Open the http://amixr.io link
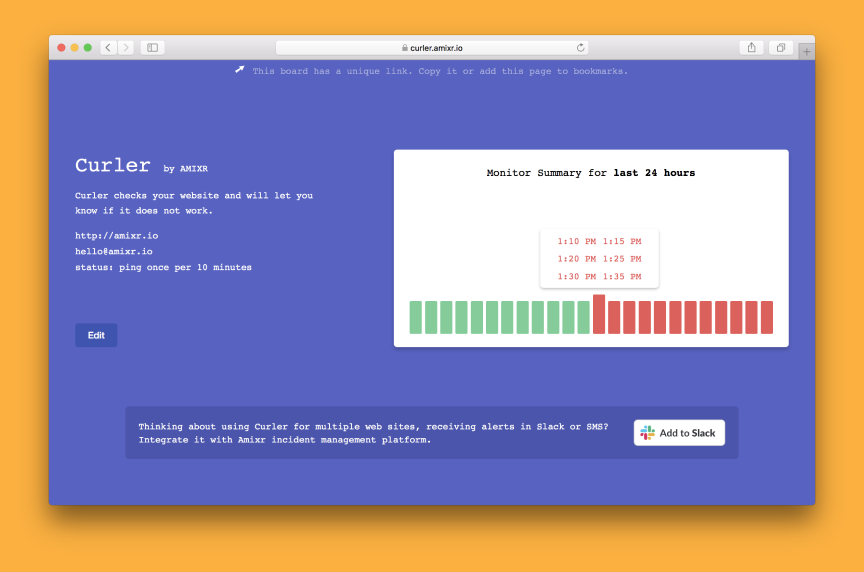 click(x=117, y=235)
